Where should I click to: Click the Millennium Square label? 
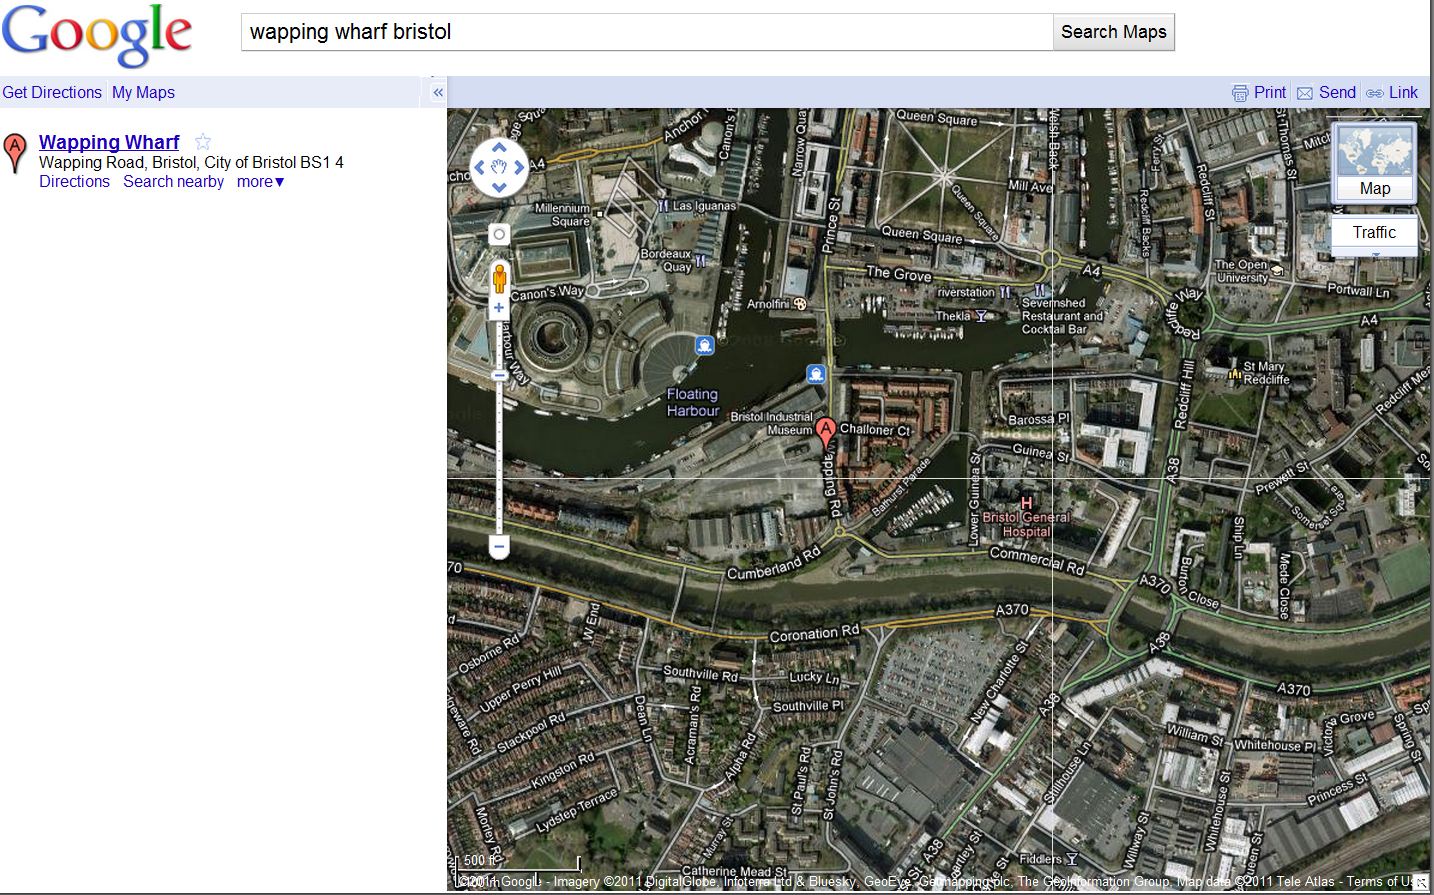pos(562,215)
